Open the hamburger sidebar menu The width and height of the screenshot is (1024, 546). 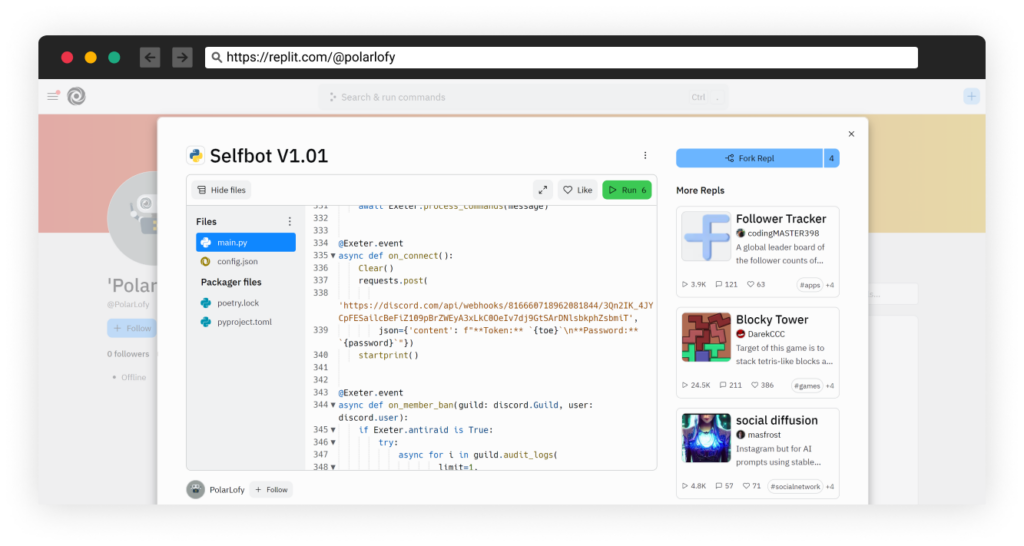click(x=53, y=96)
